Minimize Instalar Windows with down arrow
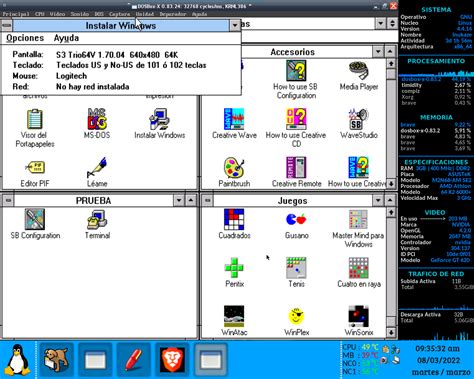The image size is (474, 379). tap(235, 26)
